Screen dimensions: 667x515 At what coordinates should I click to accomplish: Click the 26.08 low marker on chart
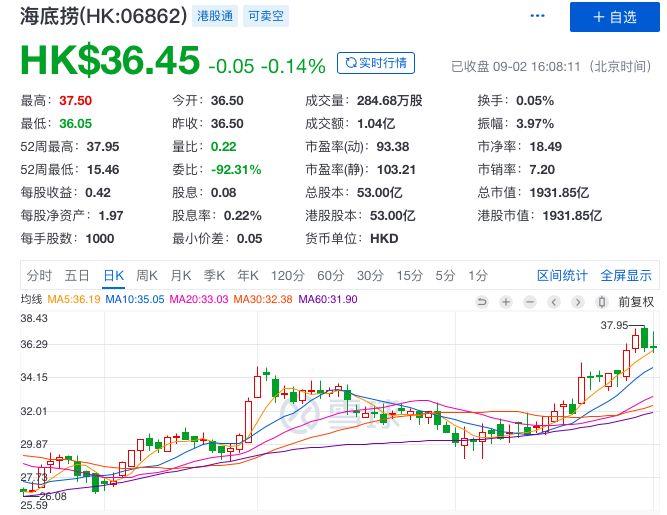pyautogui.click(x=53, y=496)
